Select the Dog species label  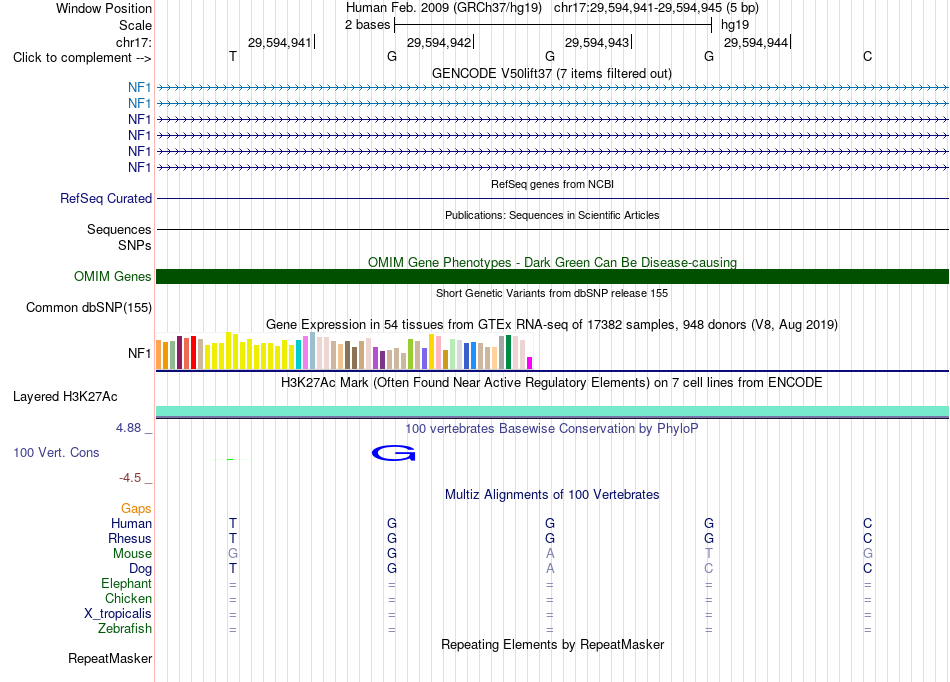(141, 569)
